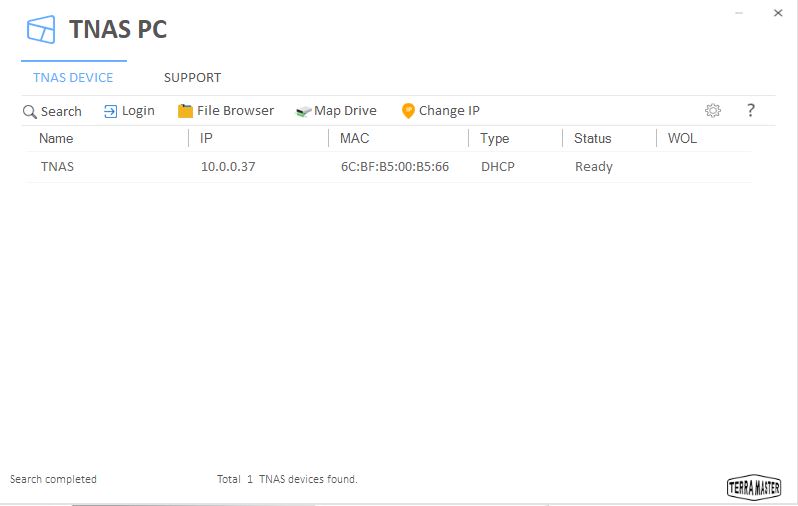This screenshot has width=798, height=506.
Task: Click the IP address 10.0.0.37
Action: click(x=228, y=166)
